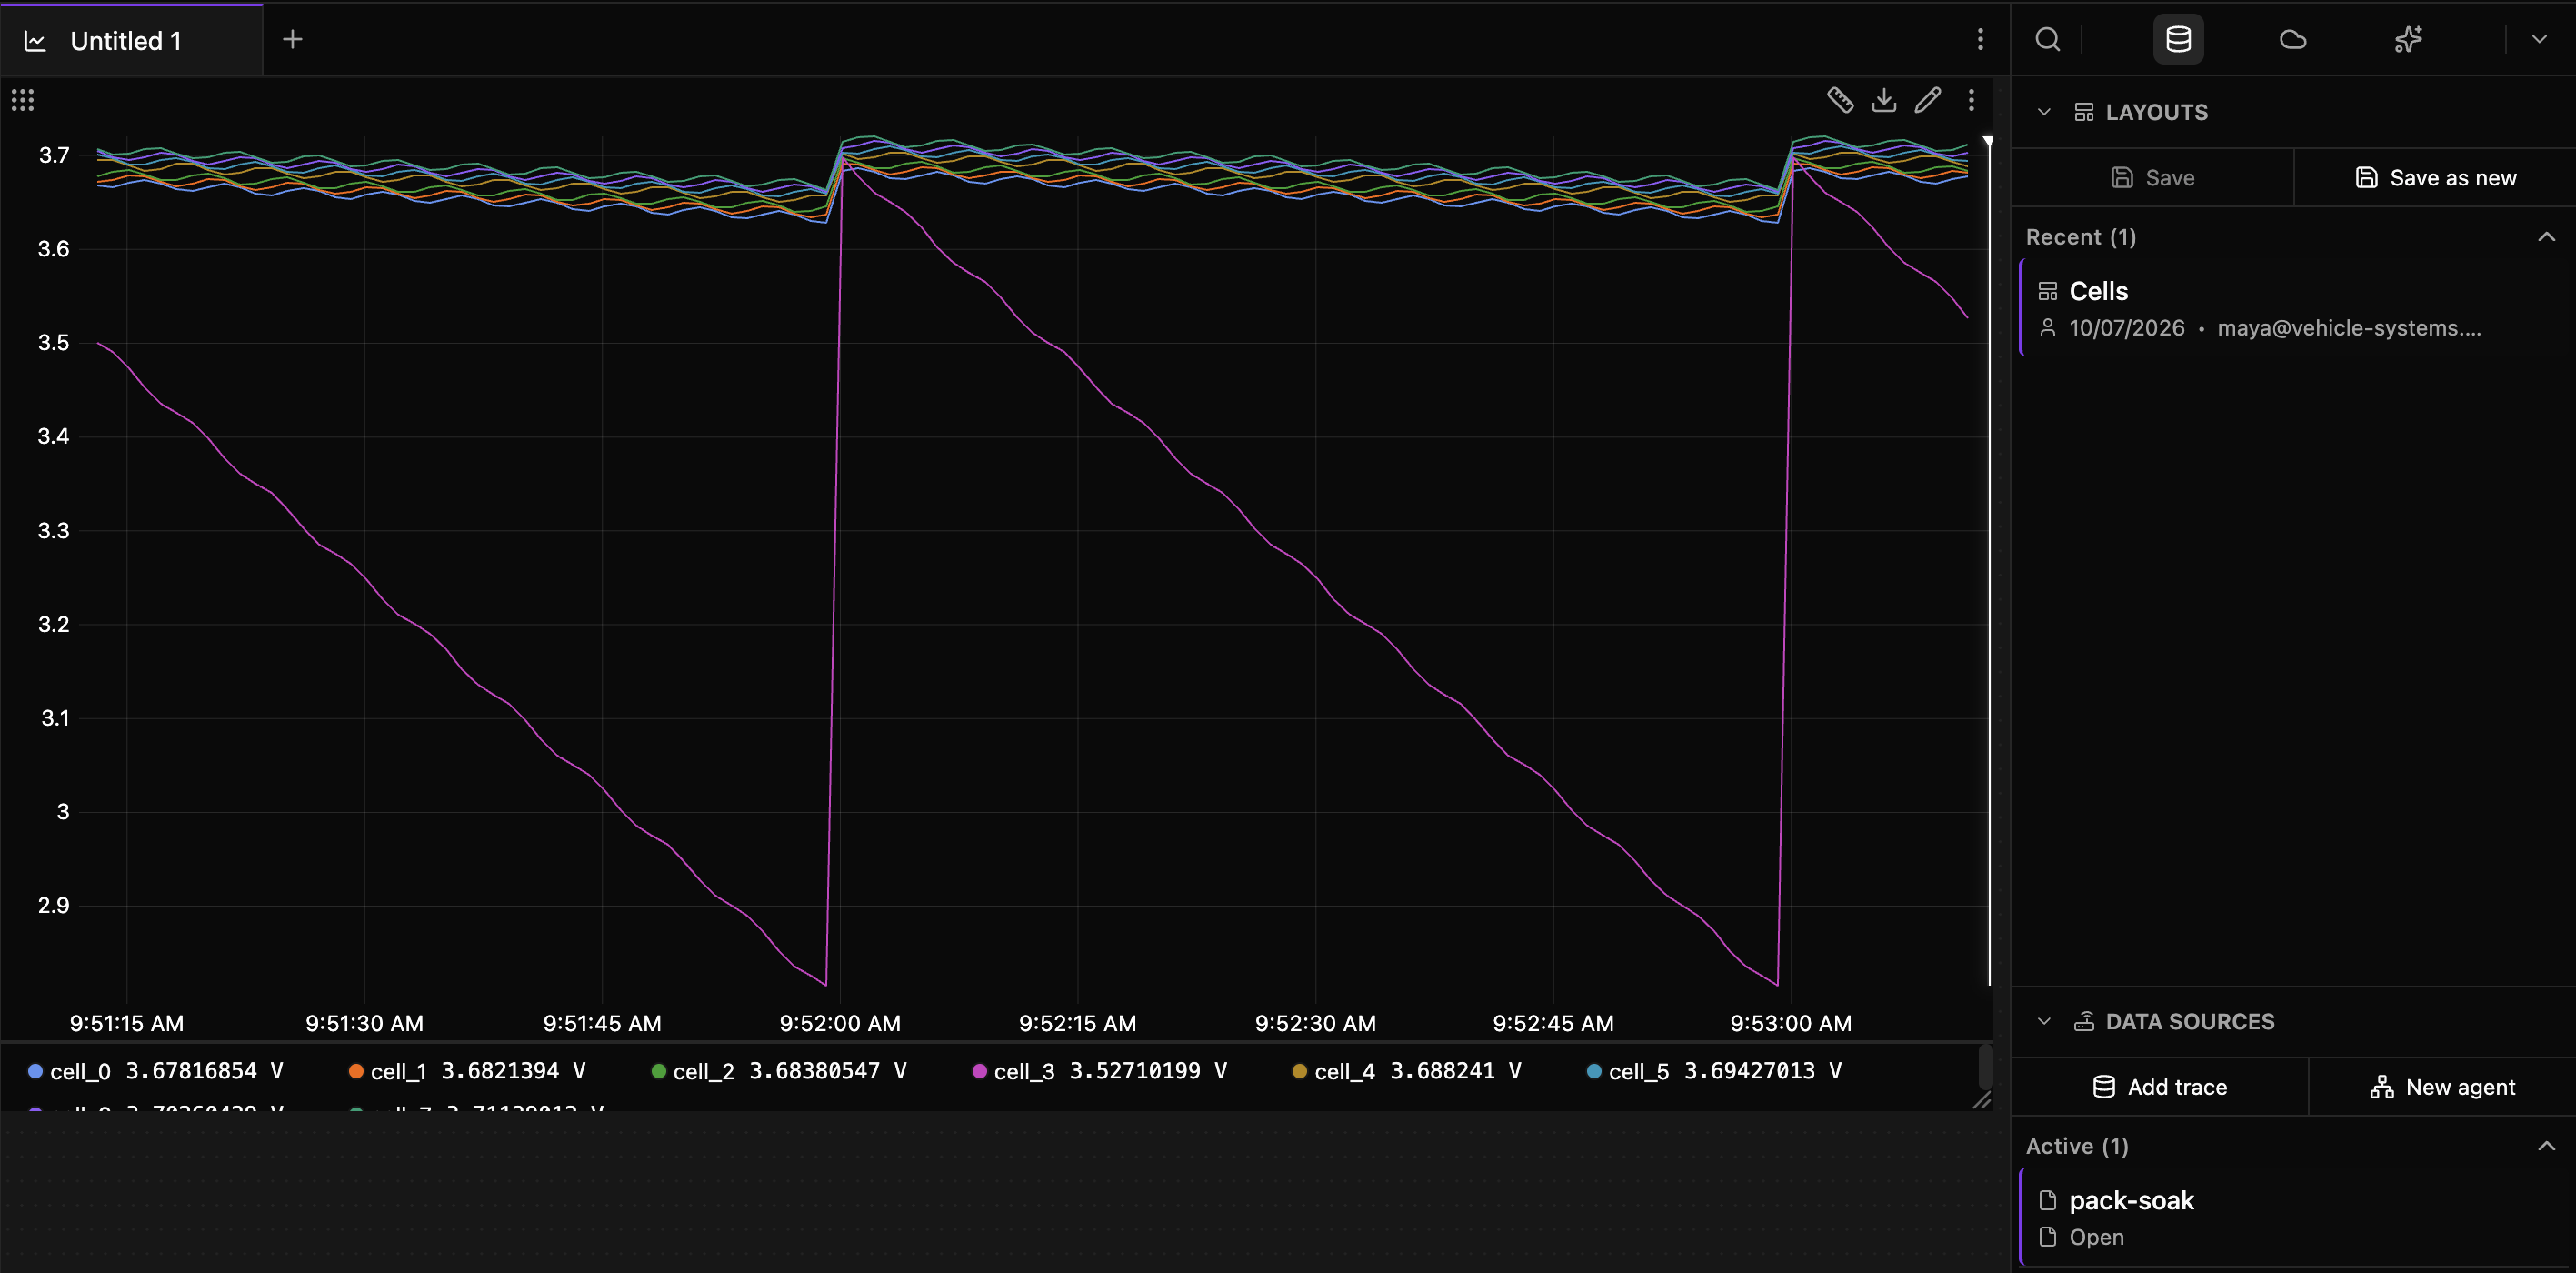Open the AI sparkle assistant icon
The width and height of the screenshot is (2576, 1273).
tap(2408, 40)
